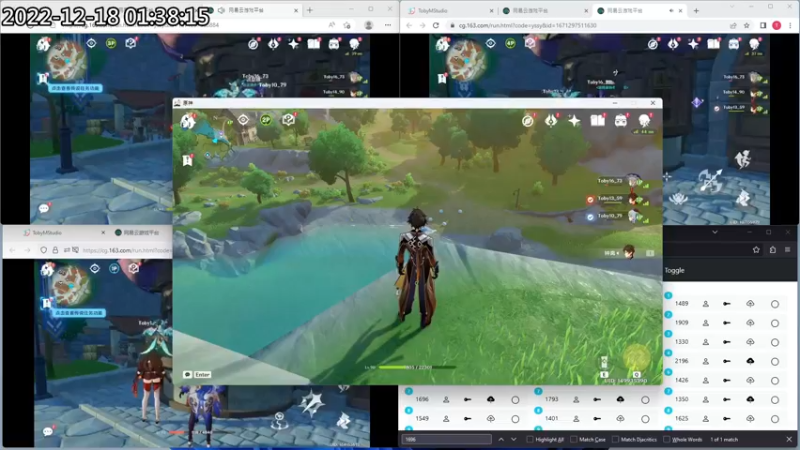Click the find bar search input field
Screen dimensions: 800x450
tap(446, 439)
